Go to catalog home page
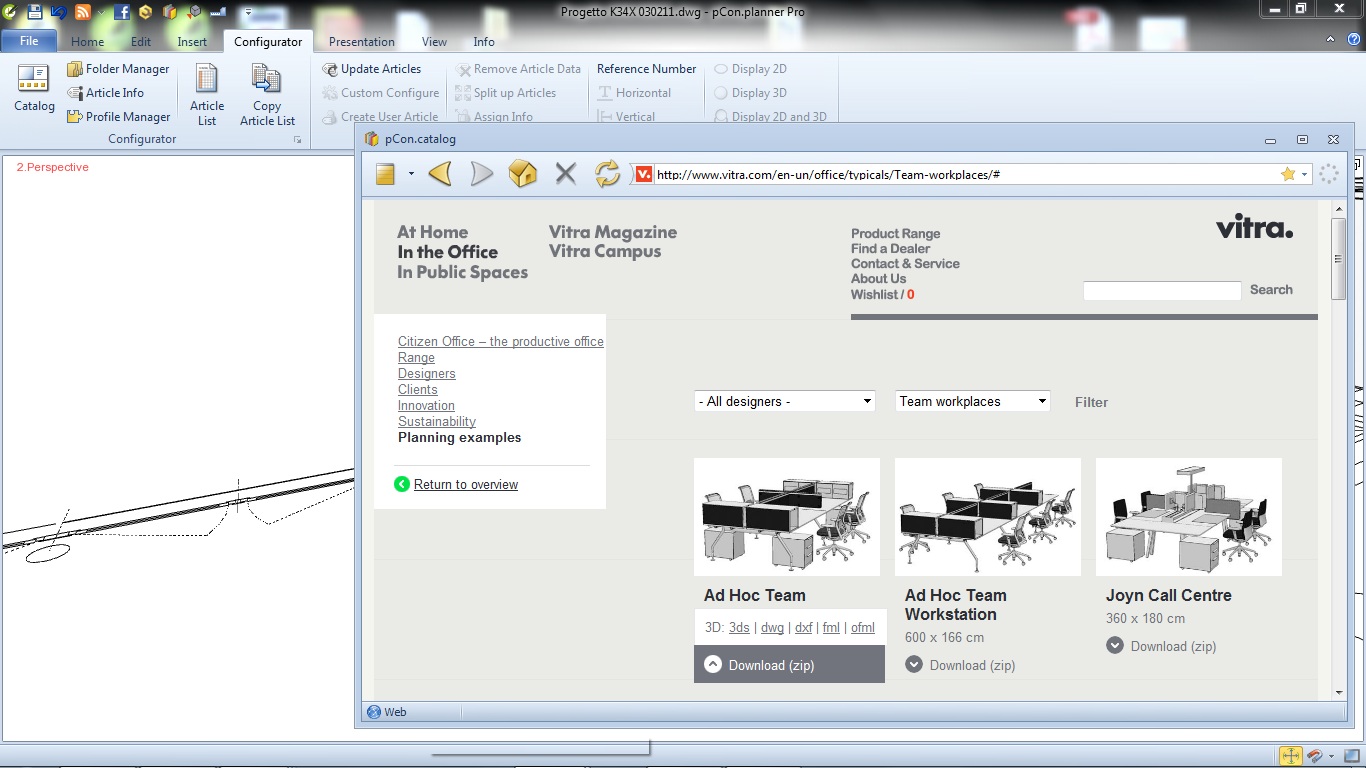Viewport: 1366px width, 768px height. [523, 174]
